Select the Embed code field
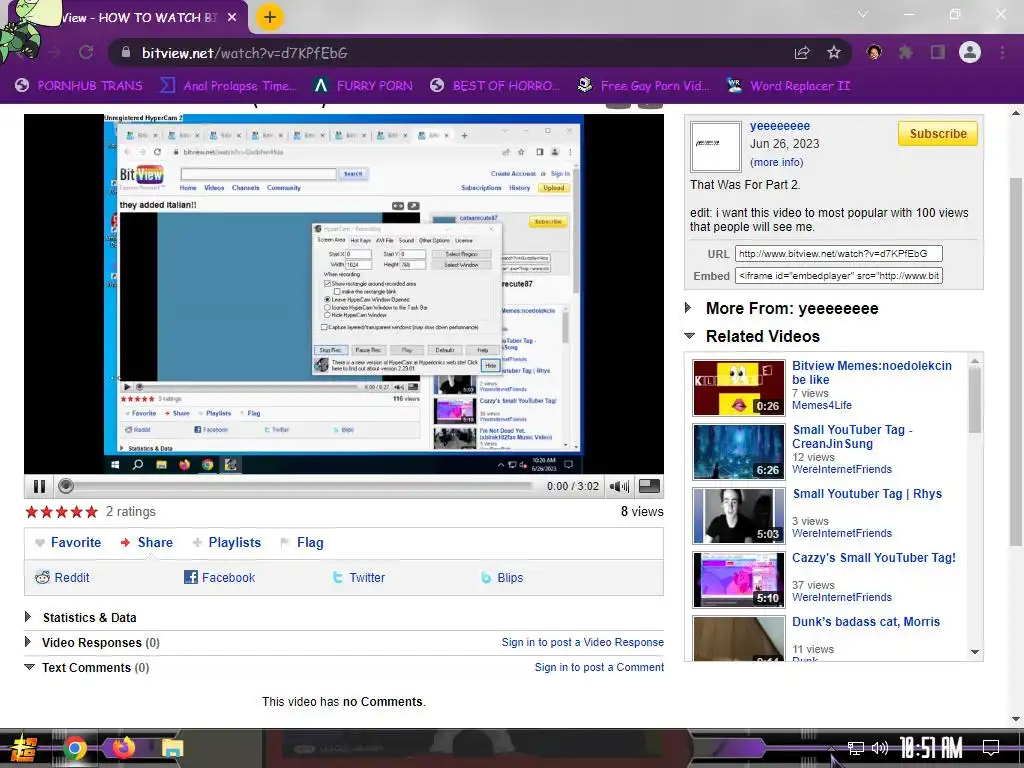Viewport: 1024px width, 768px height. click(x=839, y=276)
